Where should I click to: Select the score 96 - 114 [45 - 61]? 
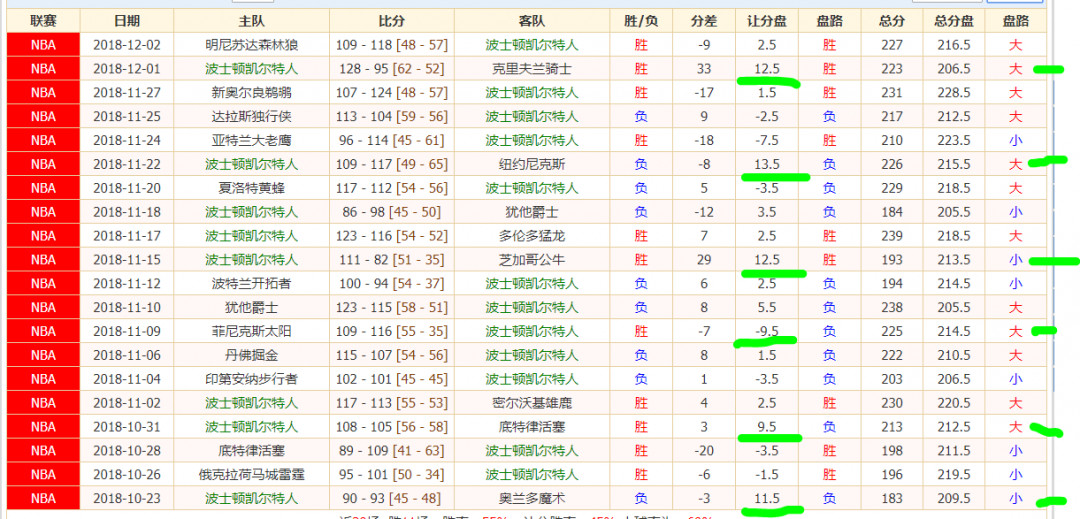[392, 140]
